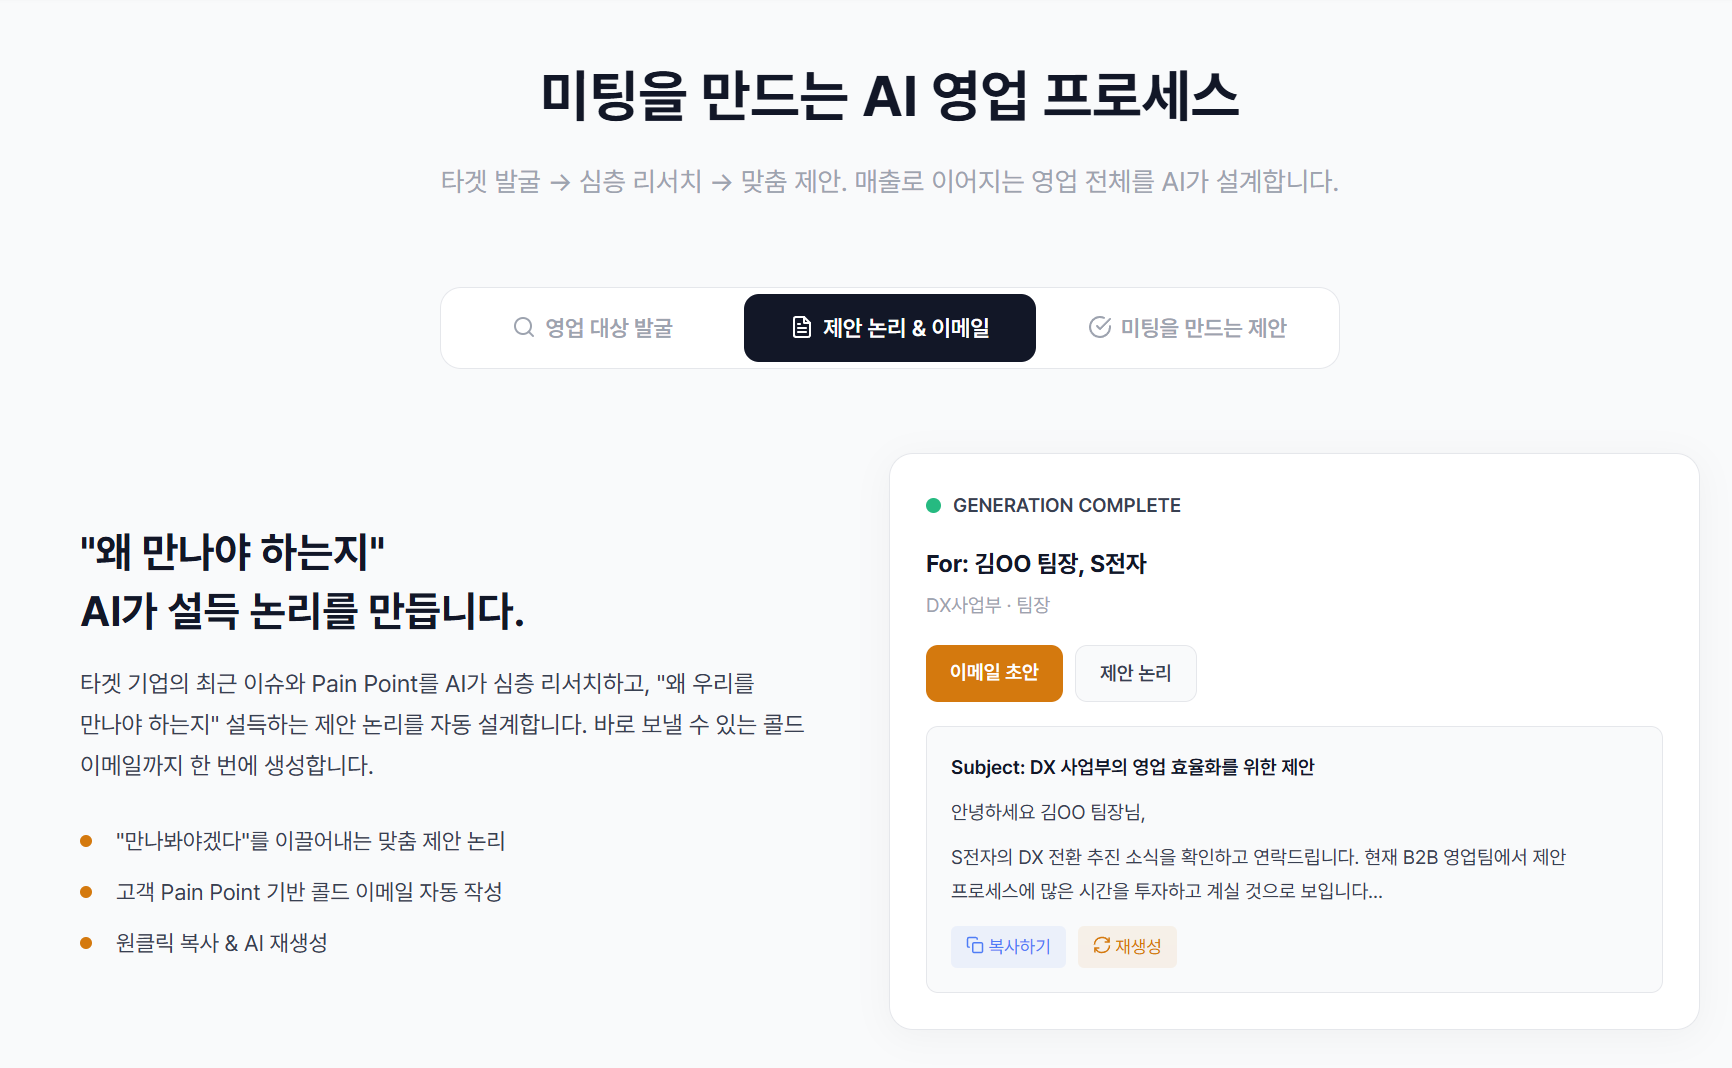Click the document icon on 제안 논리 & 이메일 tab

click(x=800, y=327)
